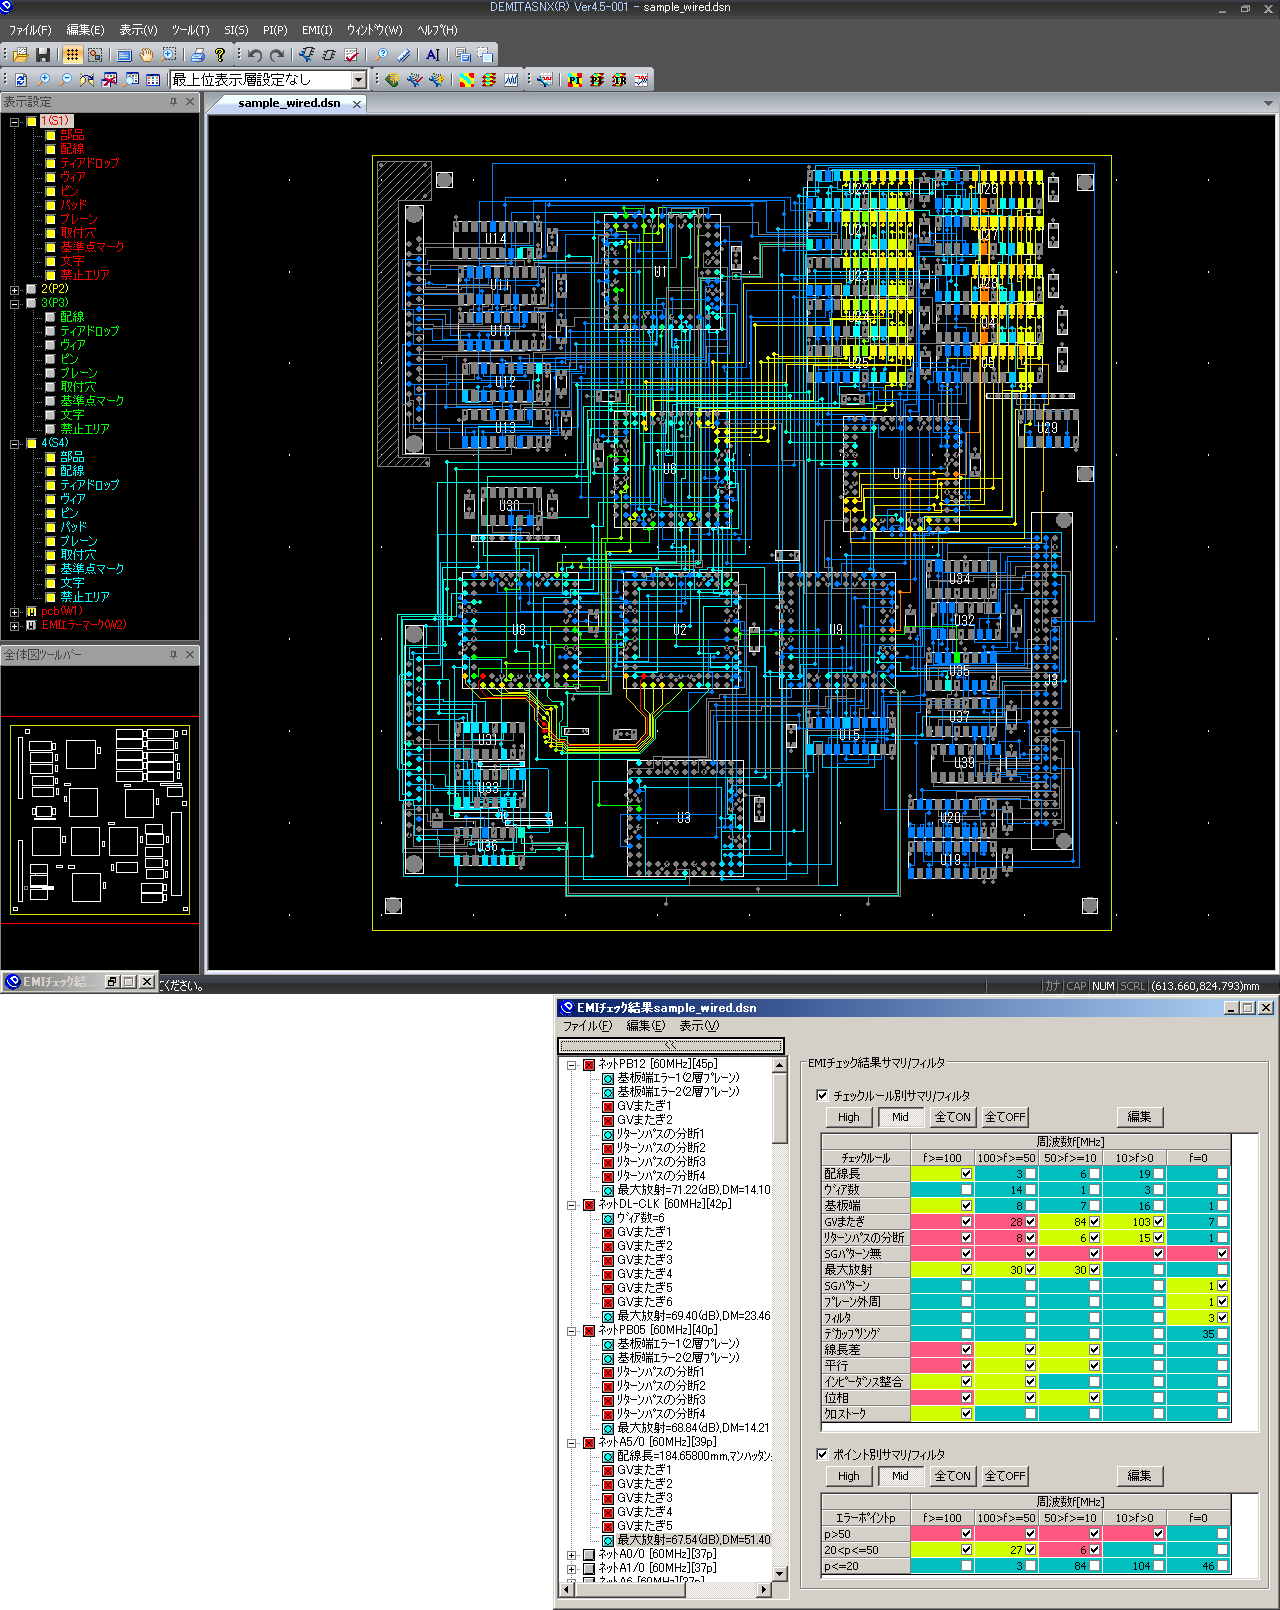
Task: Expand the pcb(W1) tree node
Action: click(15, 612)
